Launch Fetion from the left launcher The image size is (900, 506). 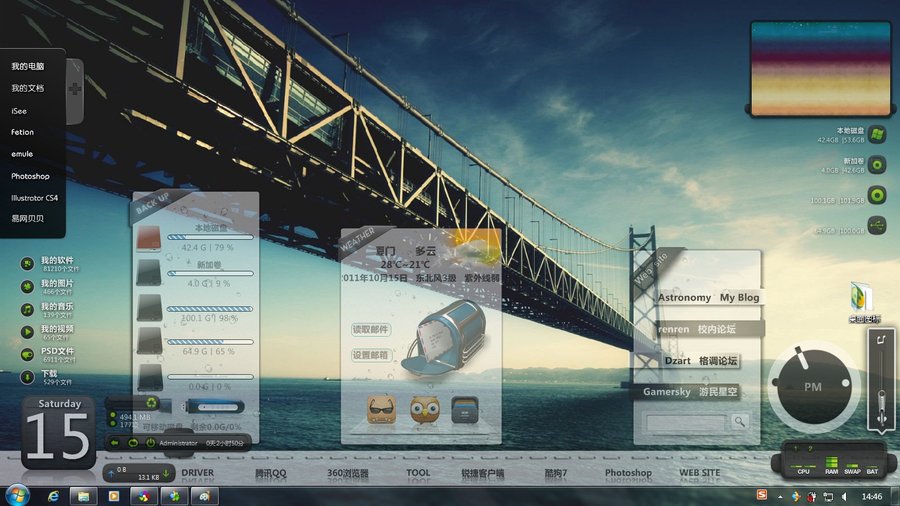[22, 132]
